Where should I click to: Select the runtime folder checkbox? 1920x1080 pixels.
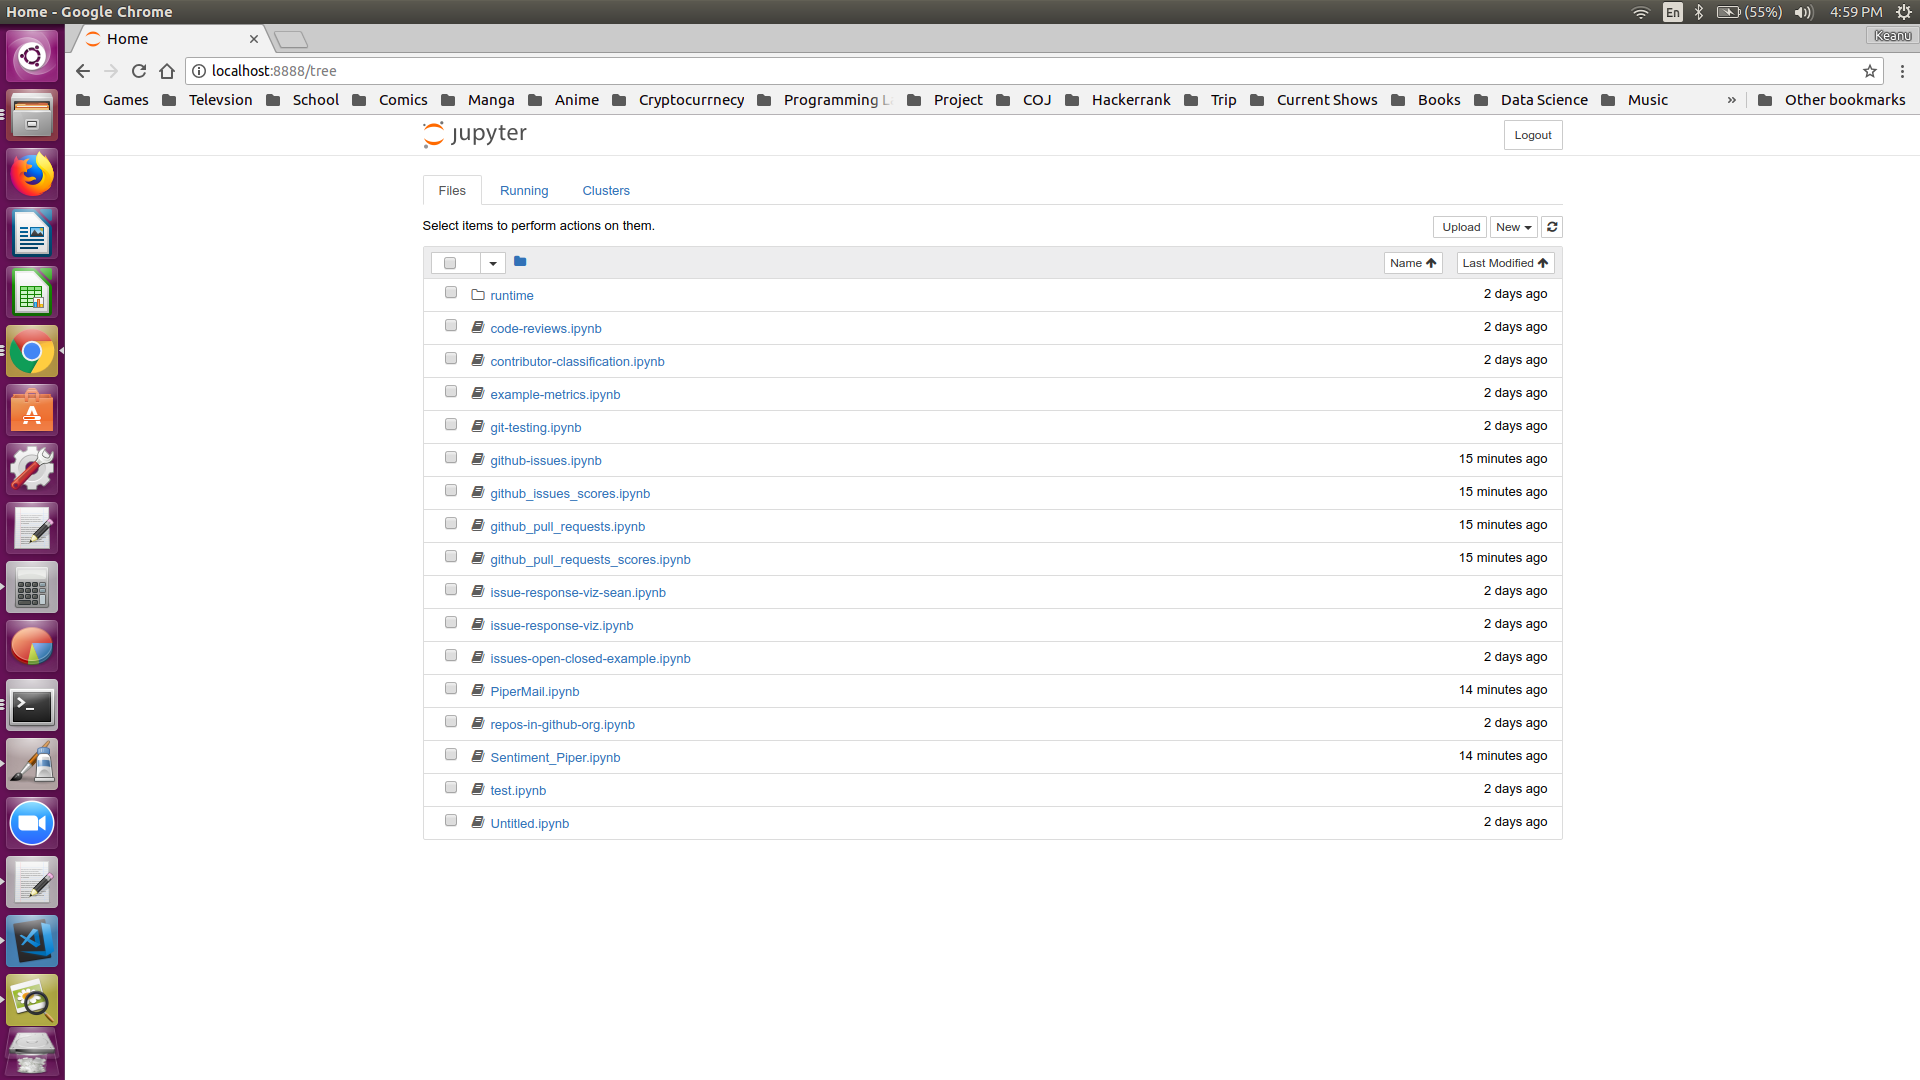click(x=451, y=293)
